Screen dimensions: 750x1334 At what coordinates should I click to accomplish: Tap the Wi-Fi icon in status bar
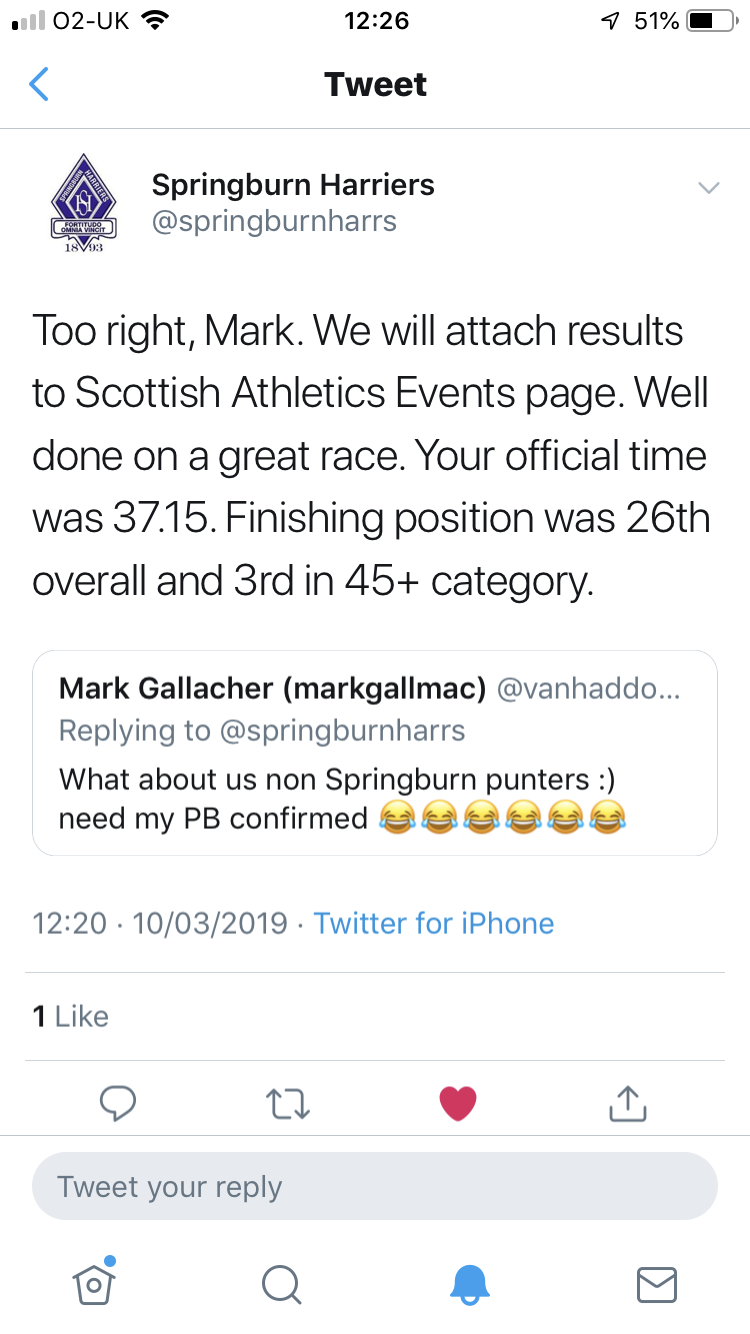[155, 21]
